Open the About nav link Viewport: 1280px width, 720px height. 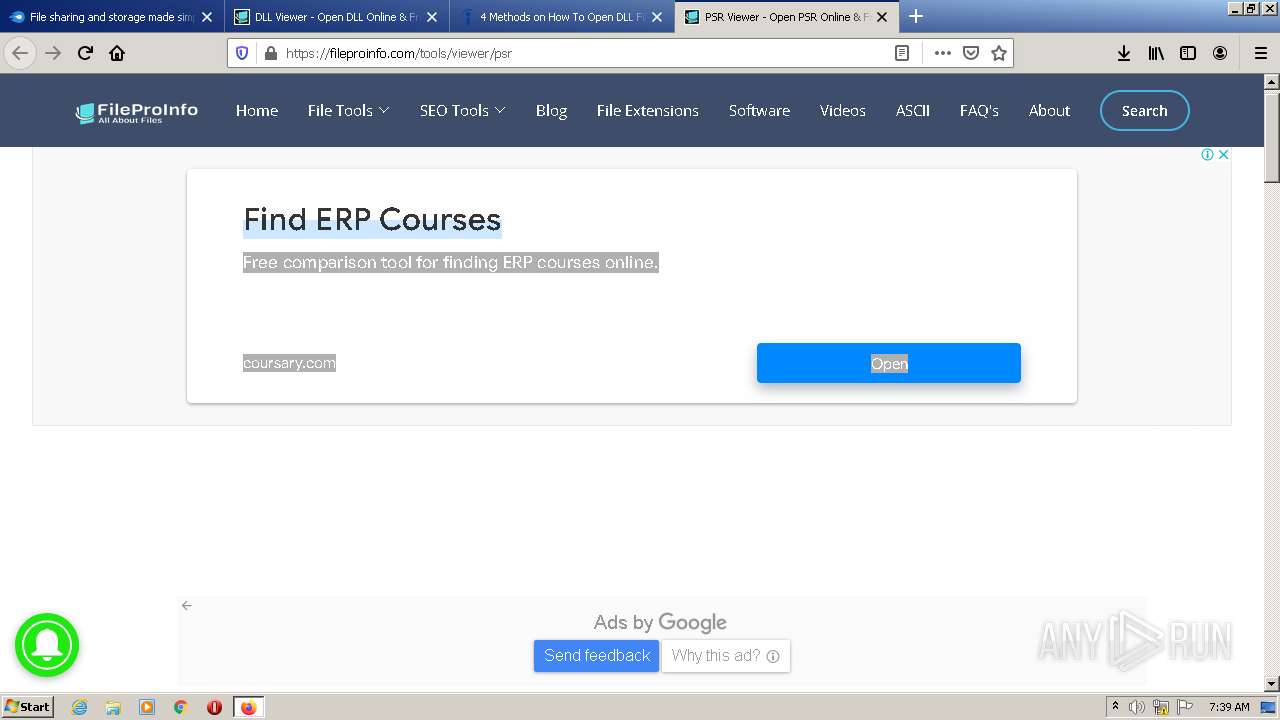coord(1049,110)
